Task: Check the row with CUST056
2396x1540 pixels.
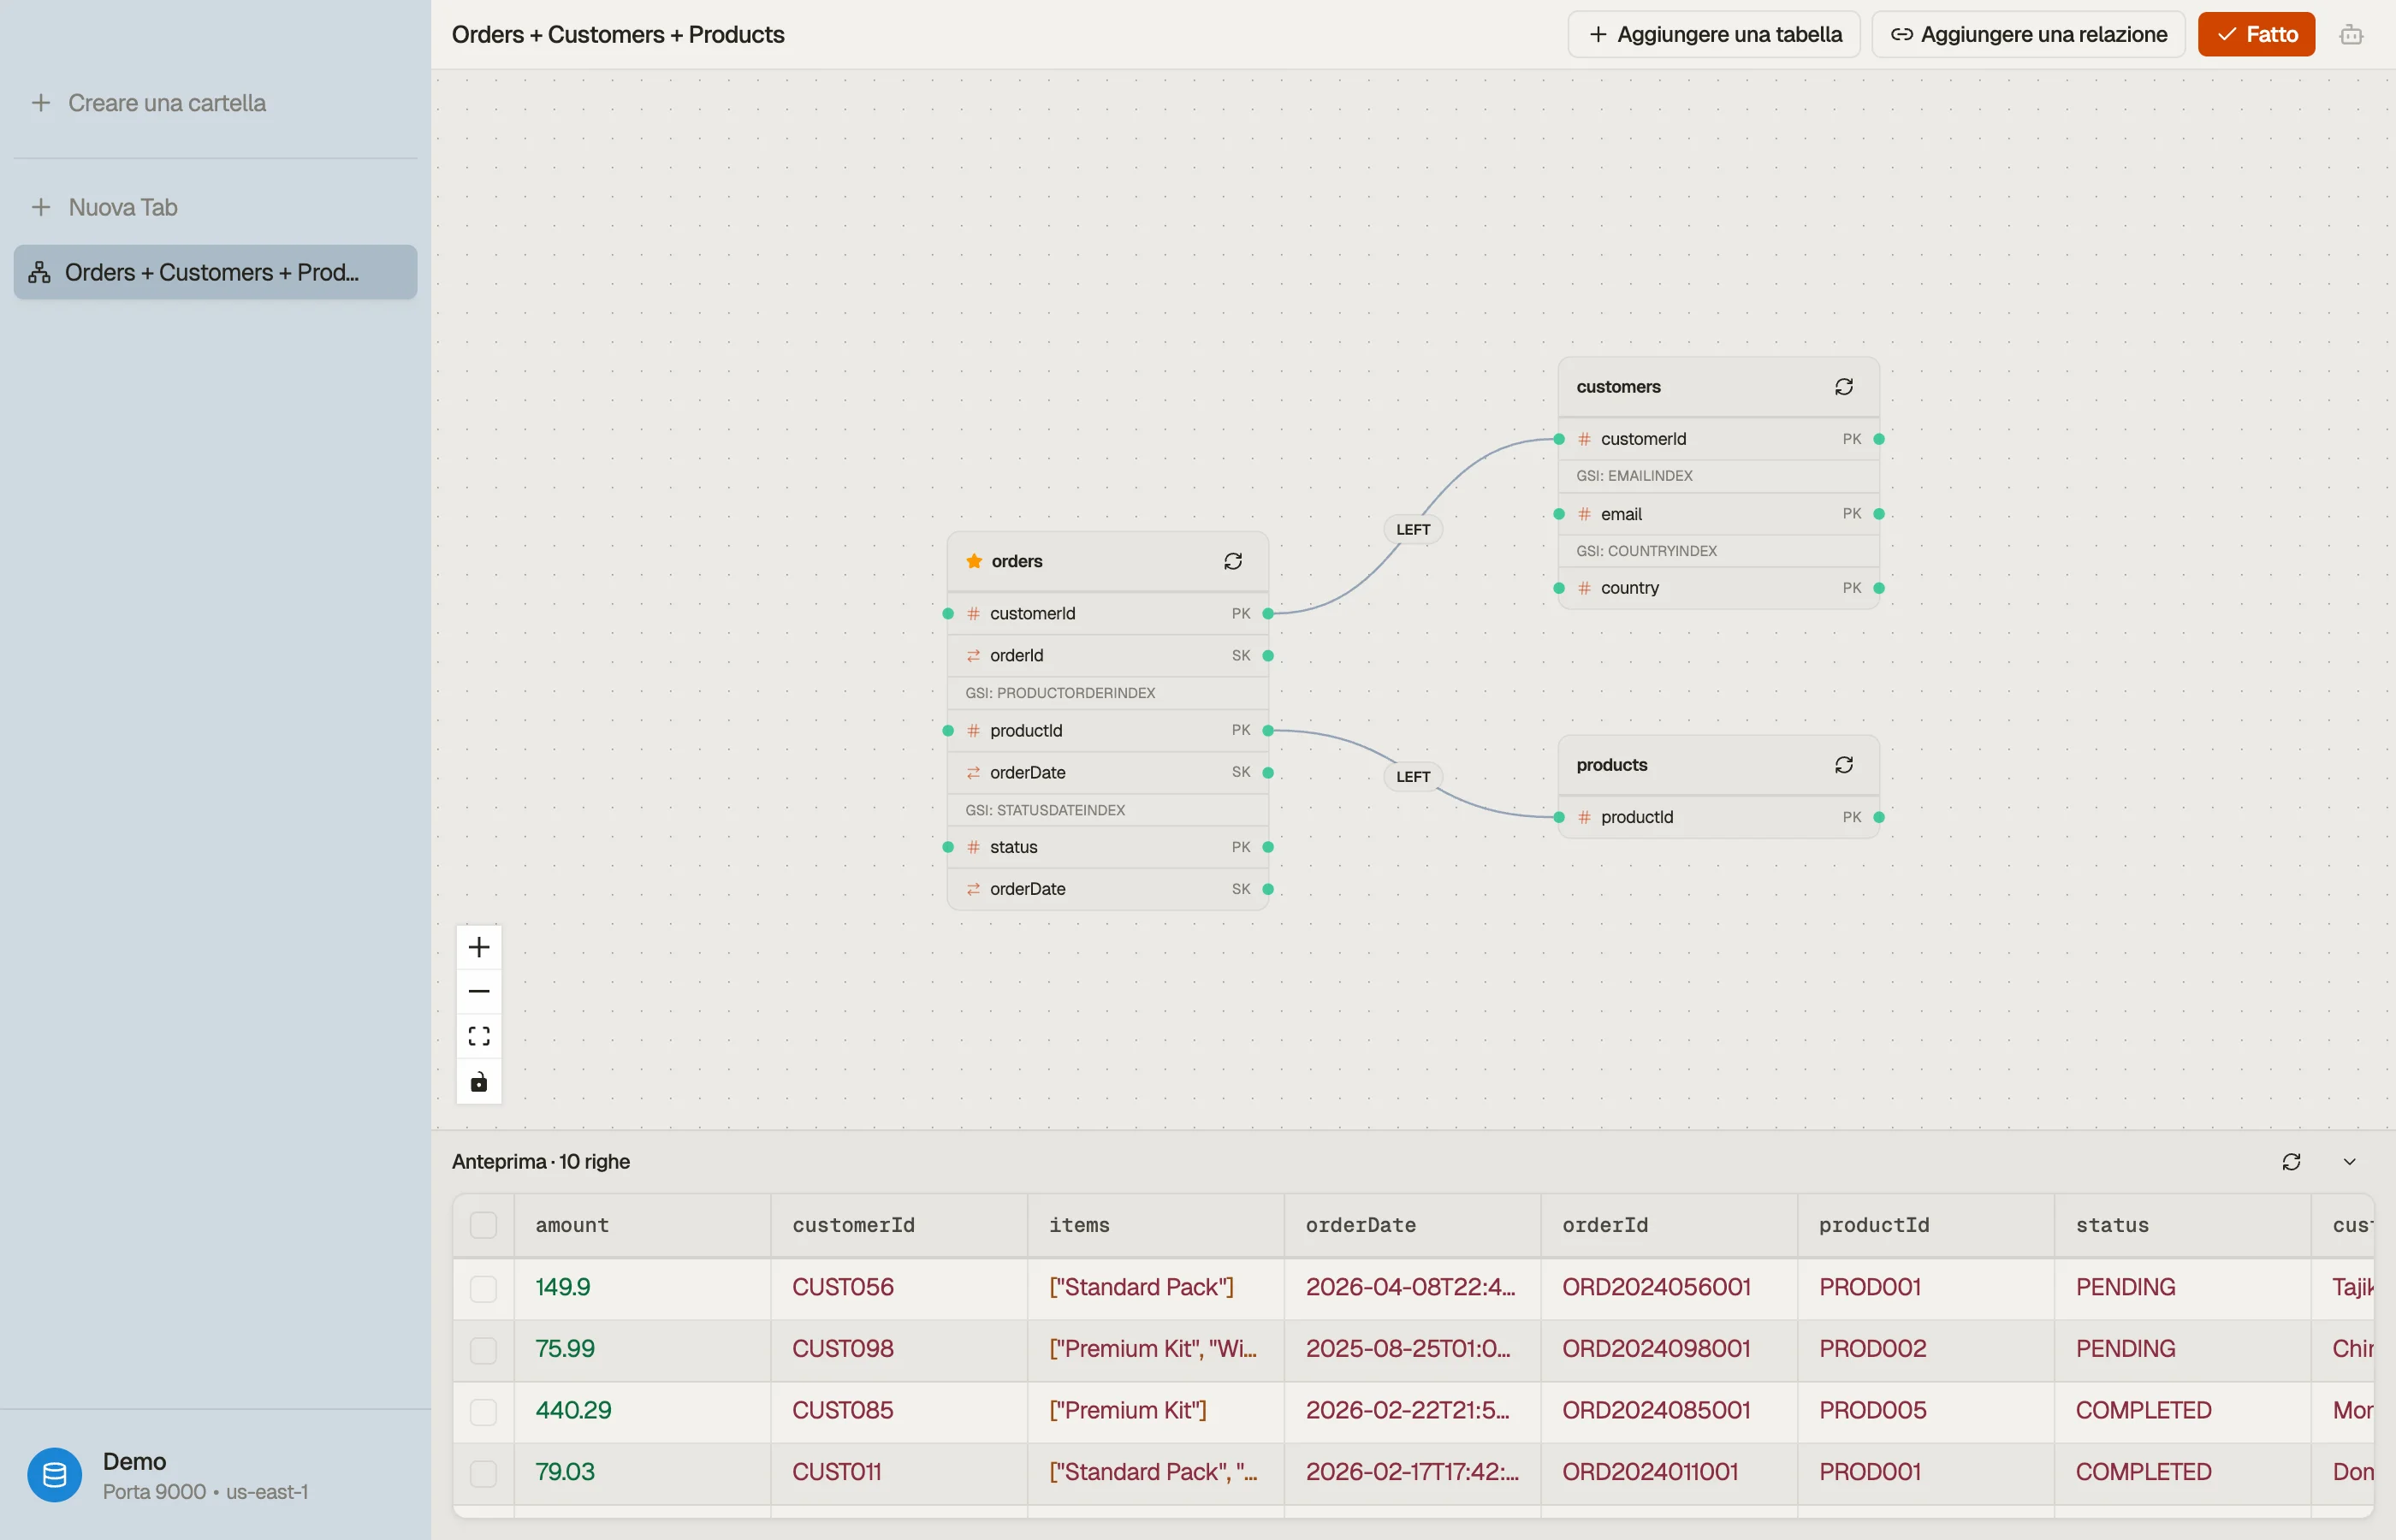Action: (483, 1288)
